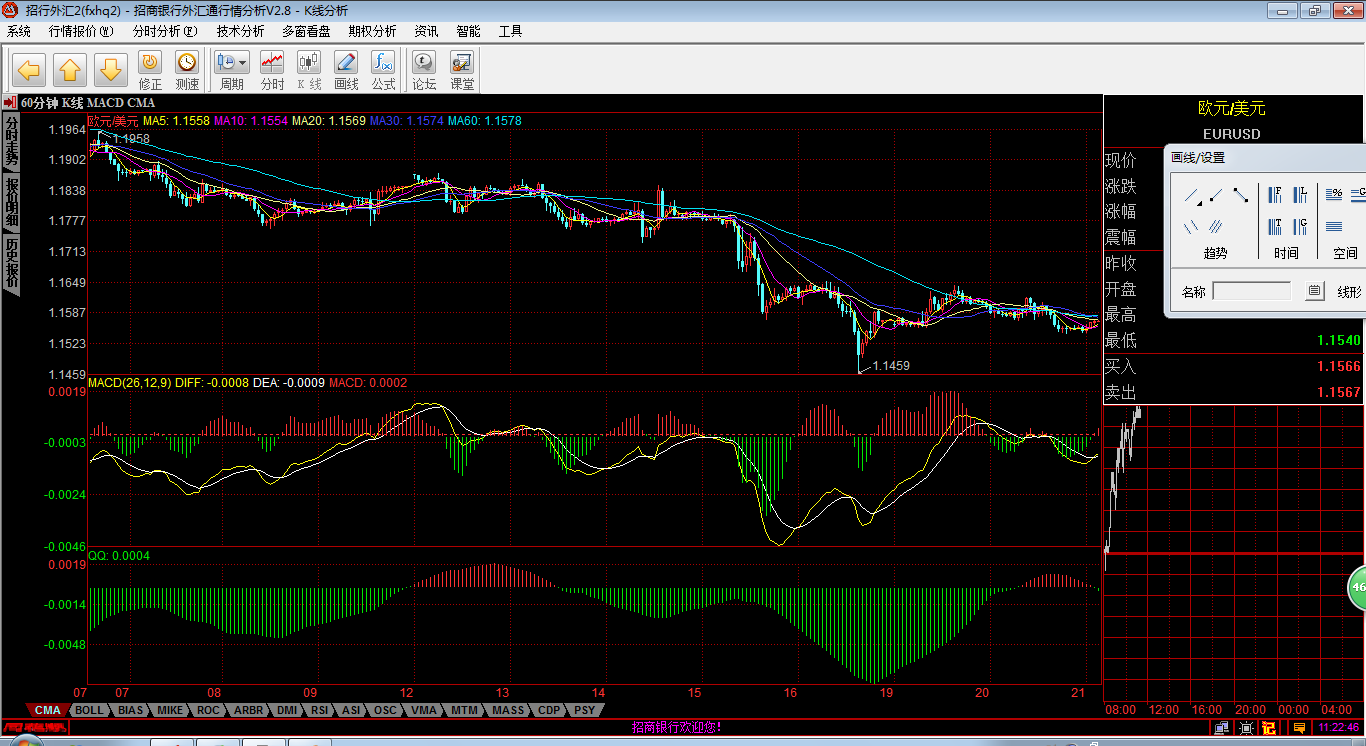Click the green circular badge at right edge
This screenshot has height=746, width=1366.
pyautogui.click(x=1358, y=588)
